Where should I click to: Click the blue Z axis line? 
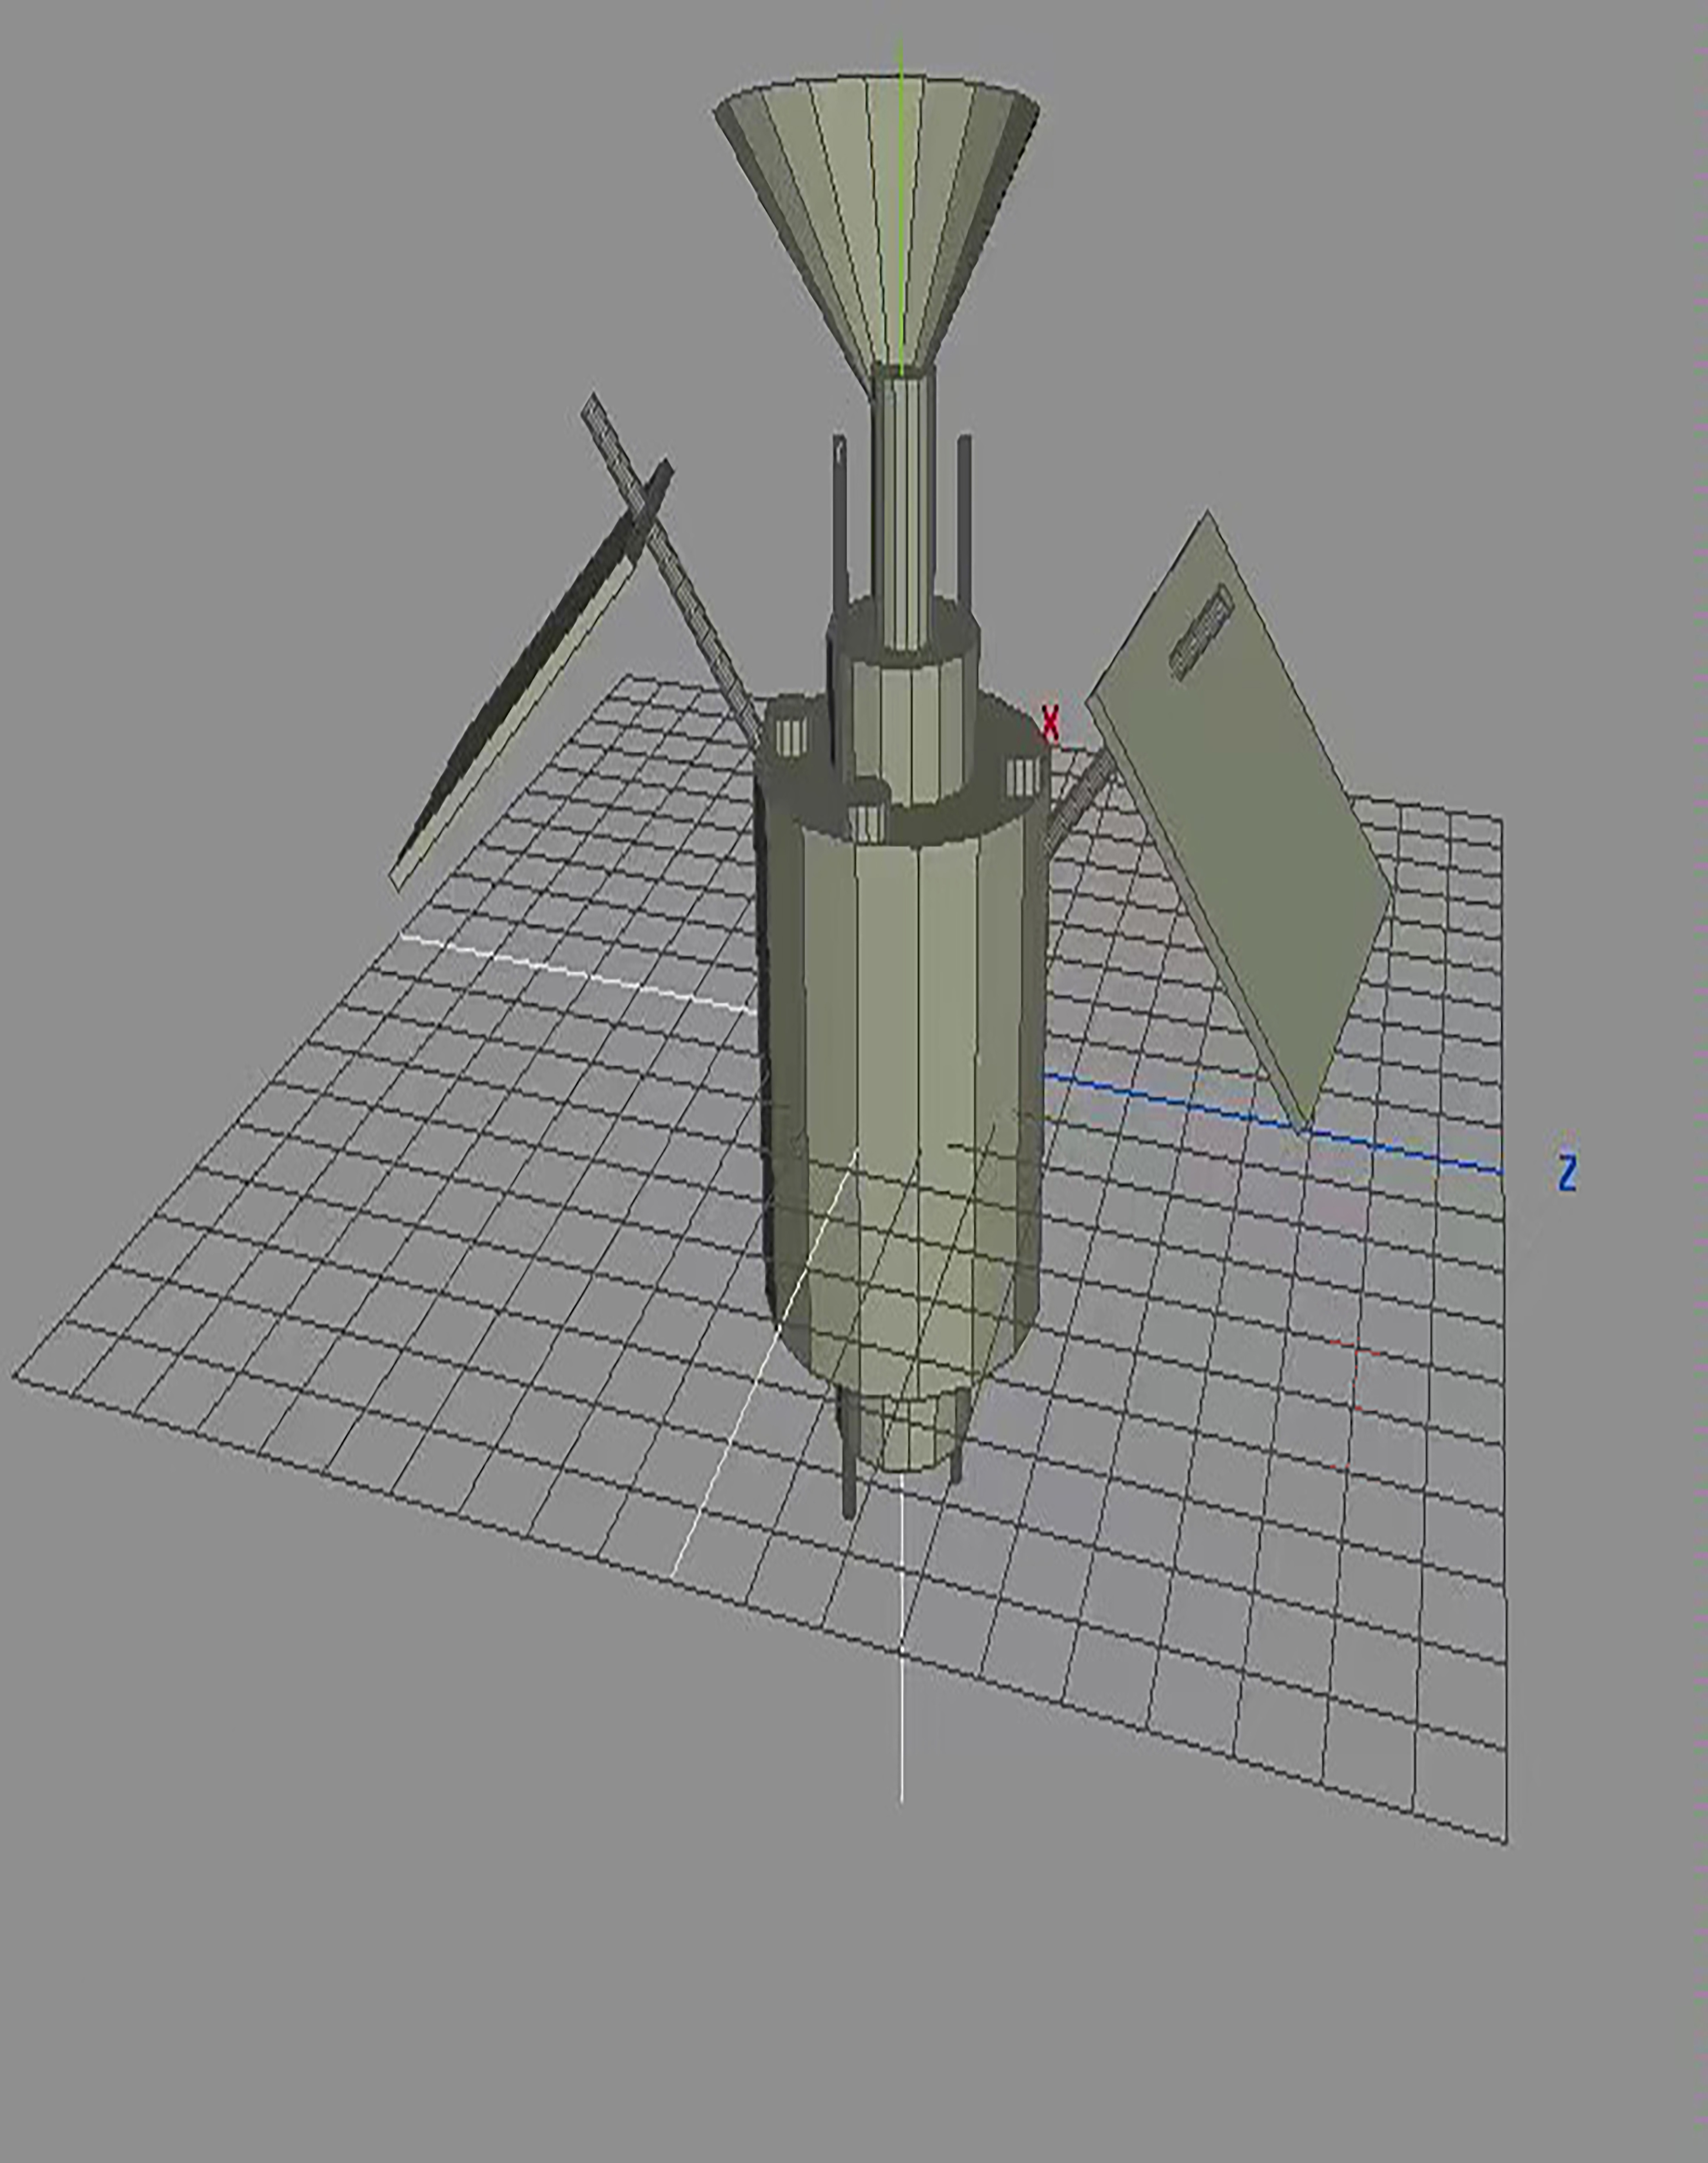[x=1400, y=1150]
